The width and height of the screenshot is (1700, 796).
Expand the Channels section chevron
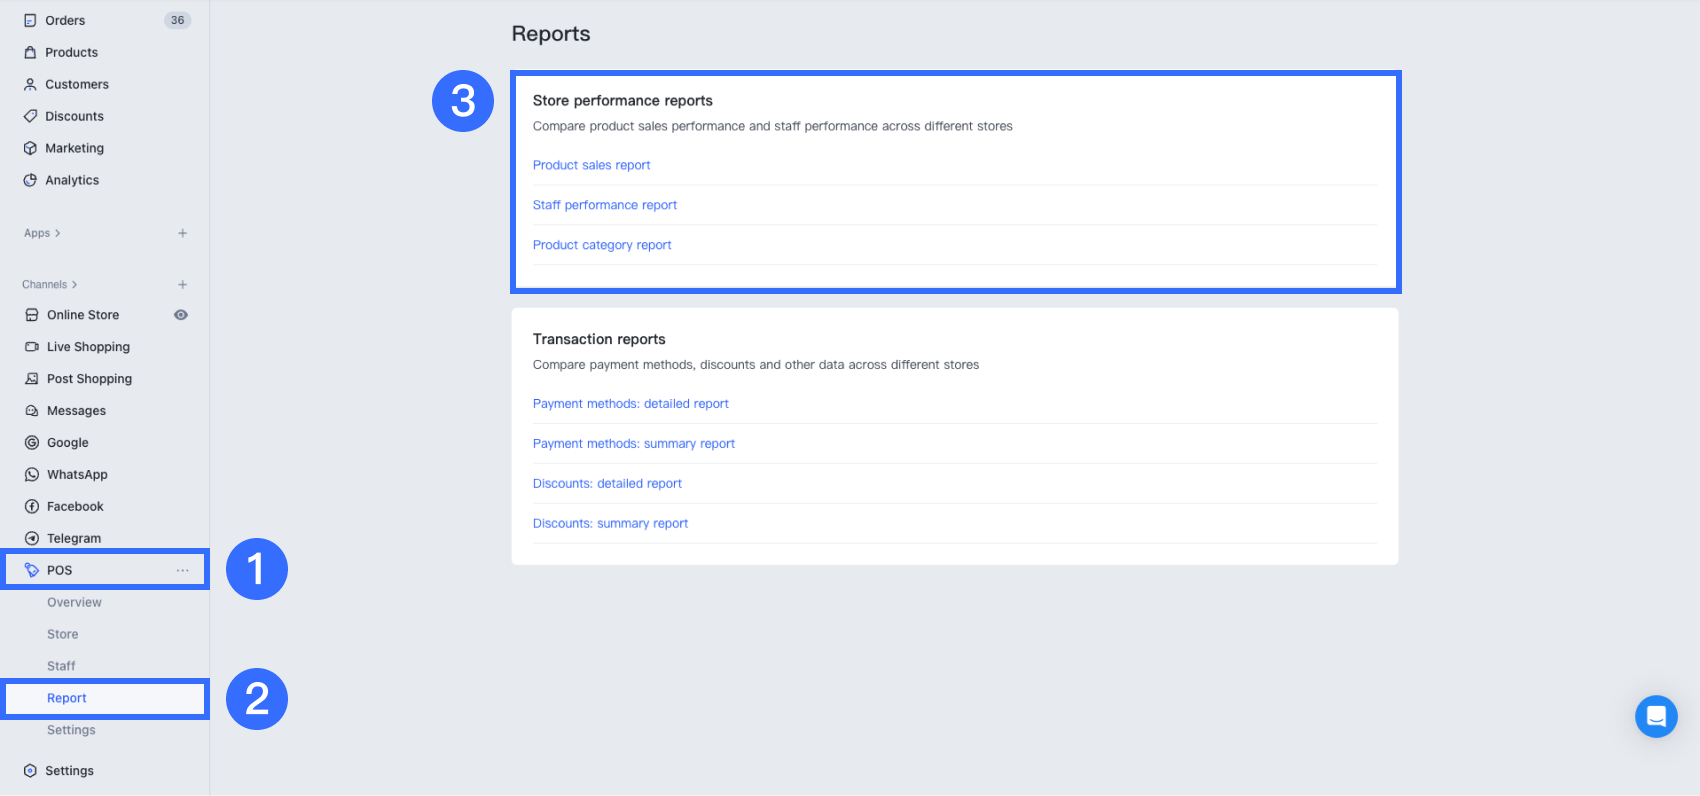74,284
